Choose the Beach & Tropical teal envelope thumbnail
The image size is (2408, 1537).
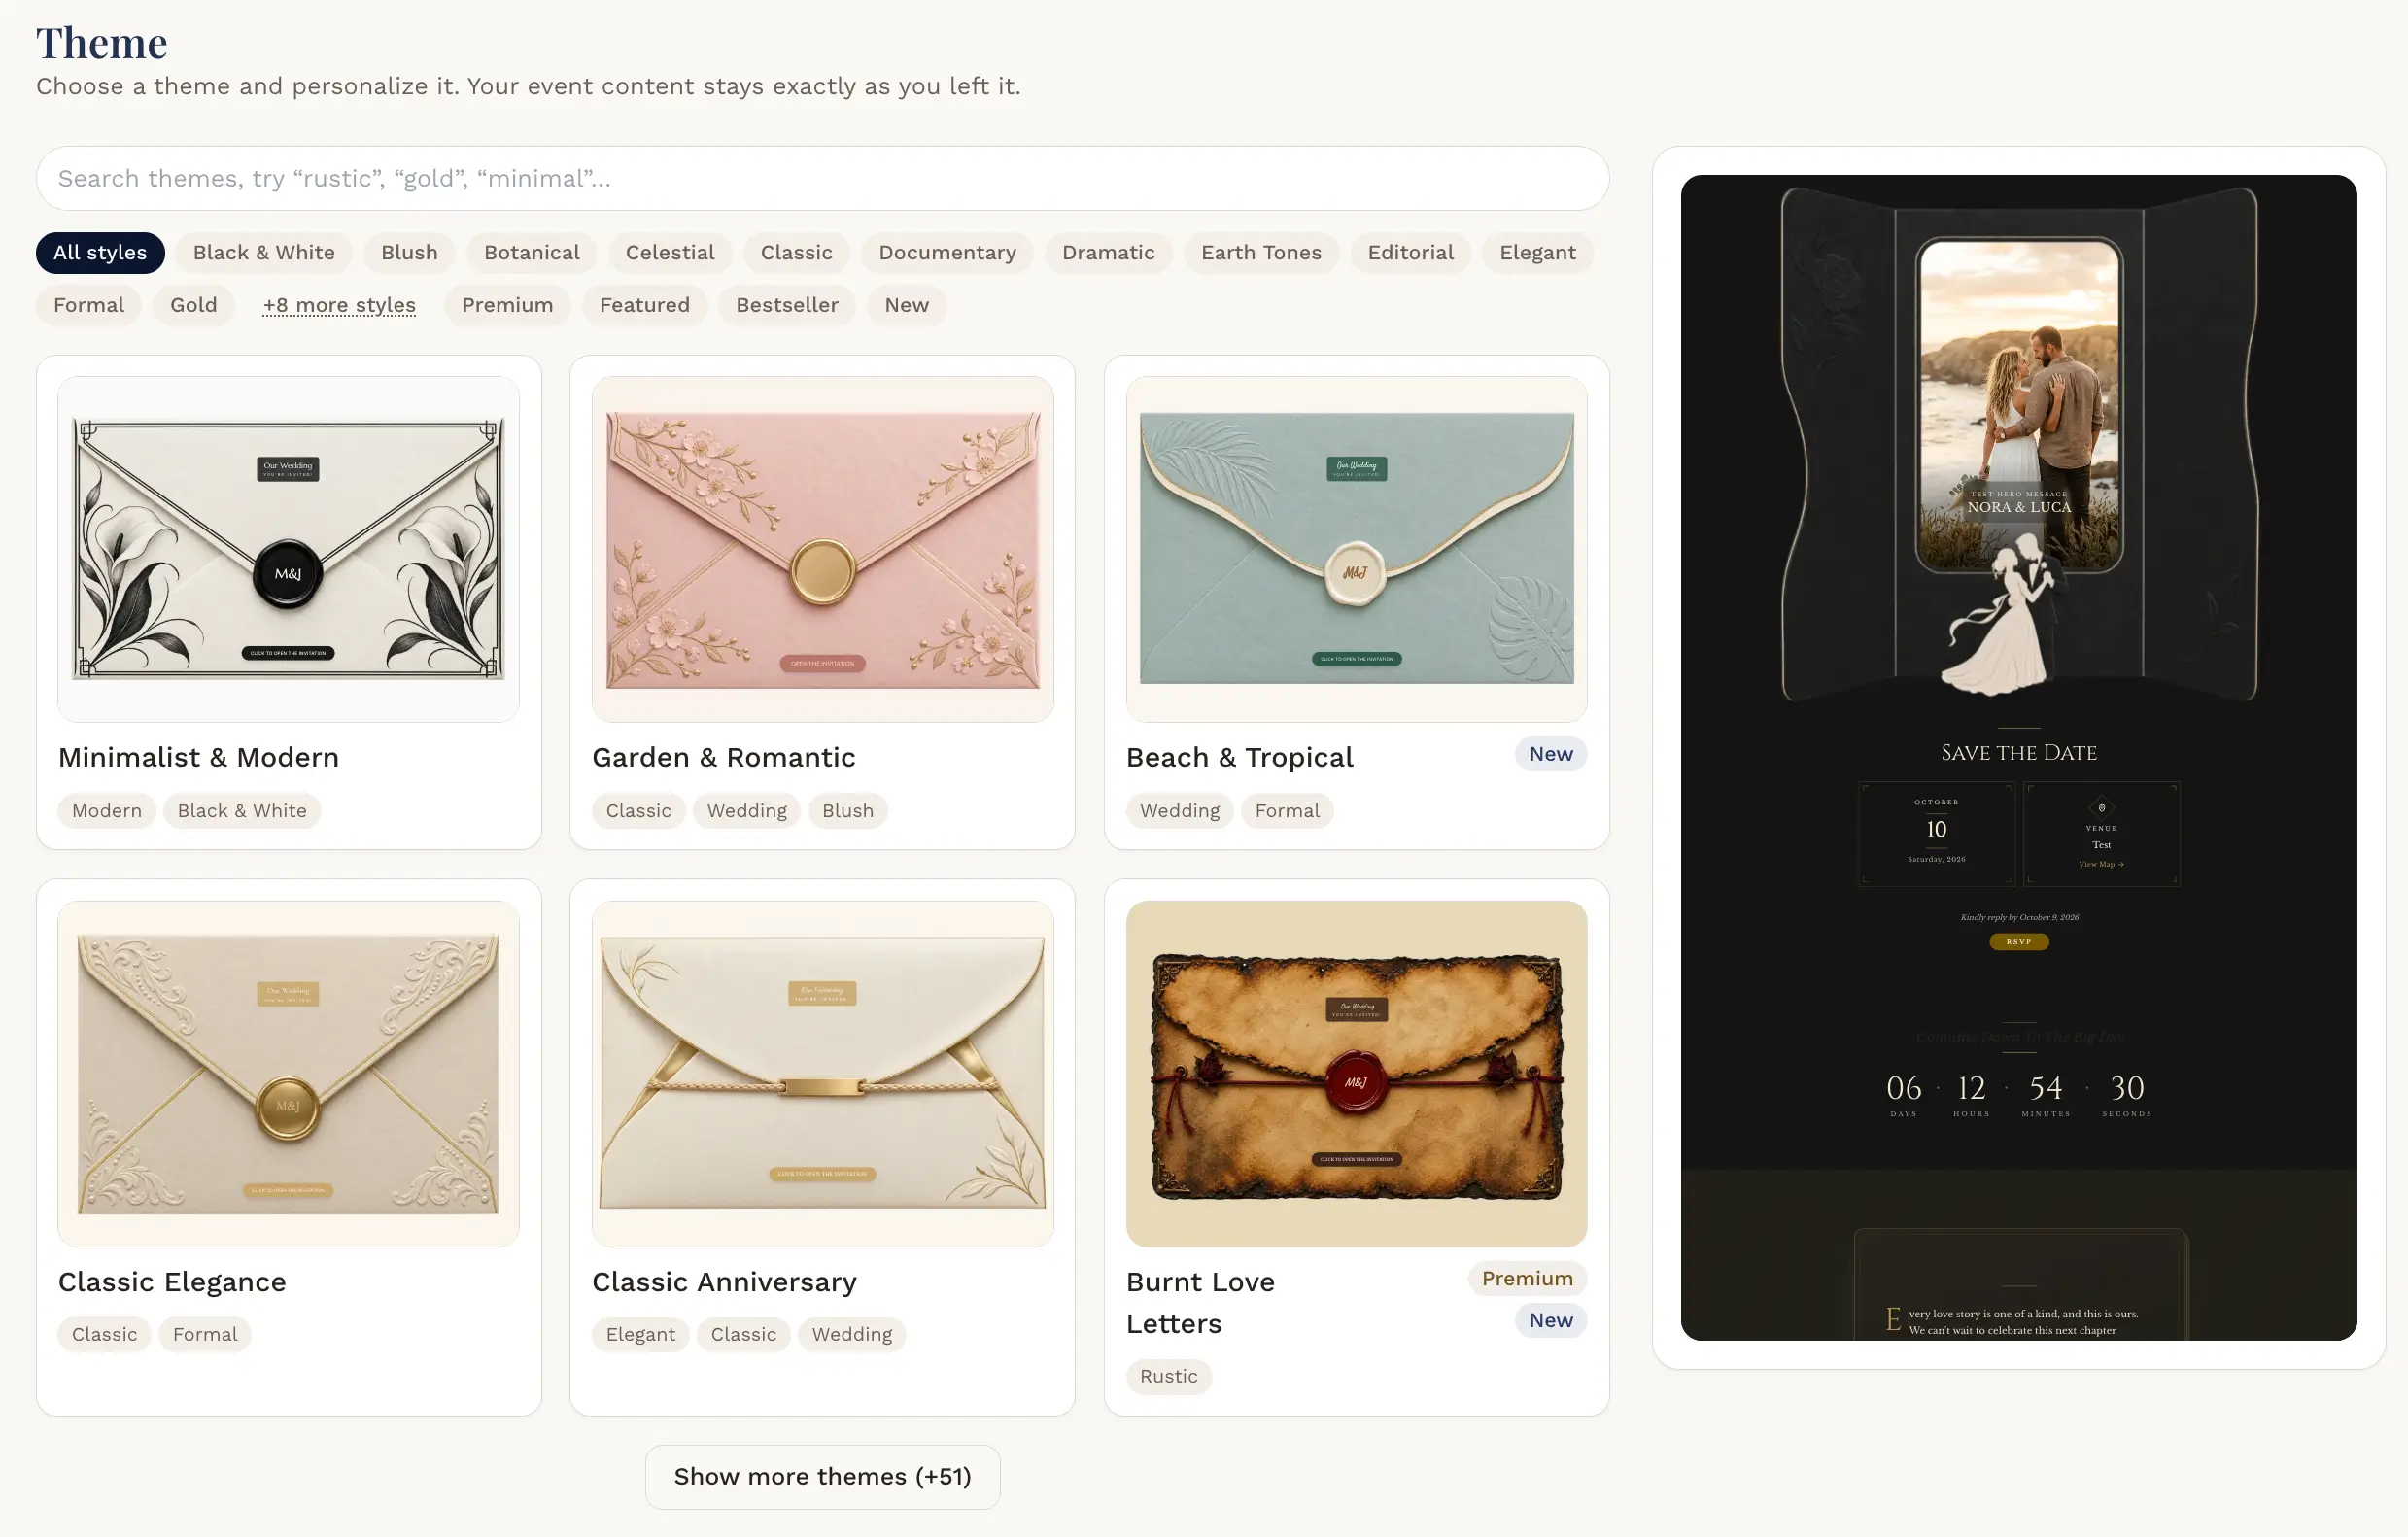[1356, 549]
